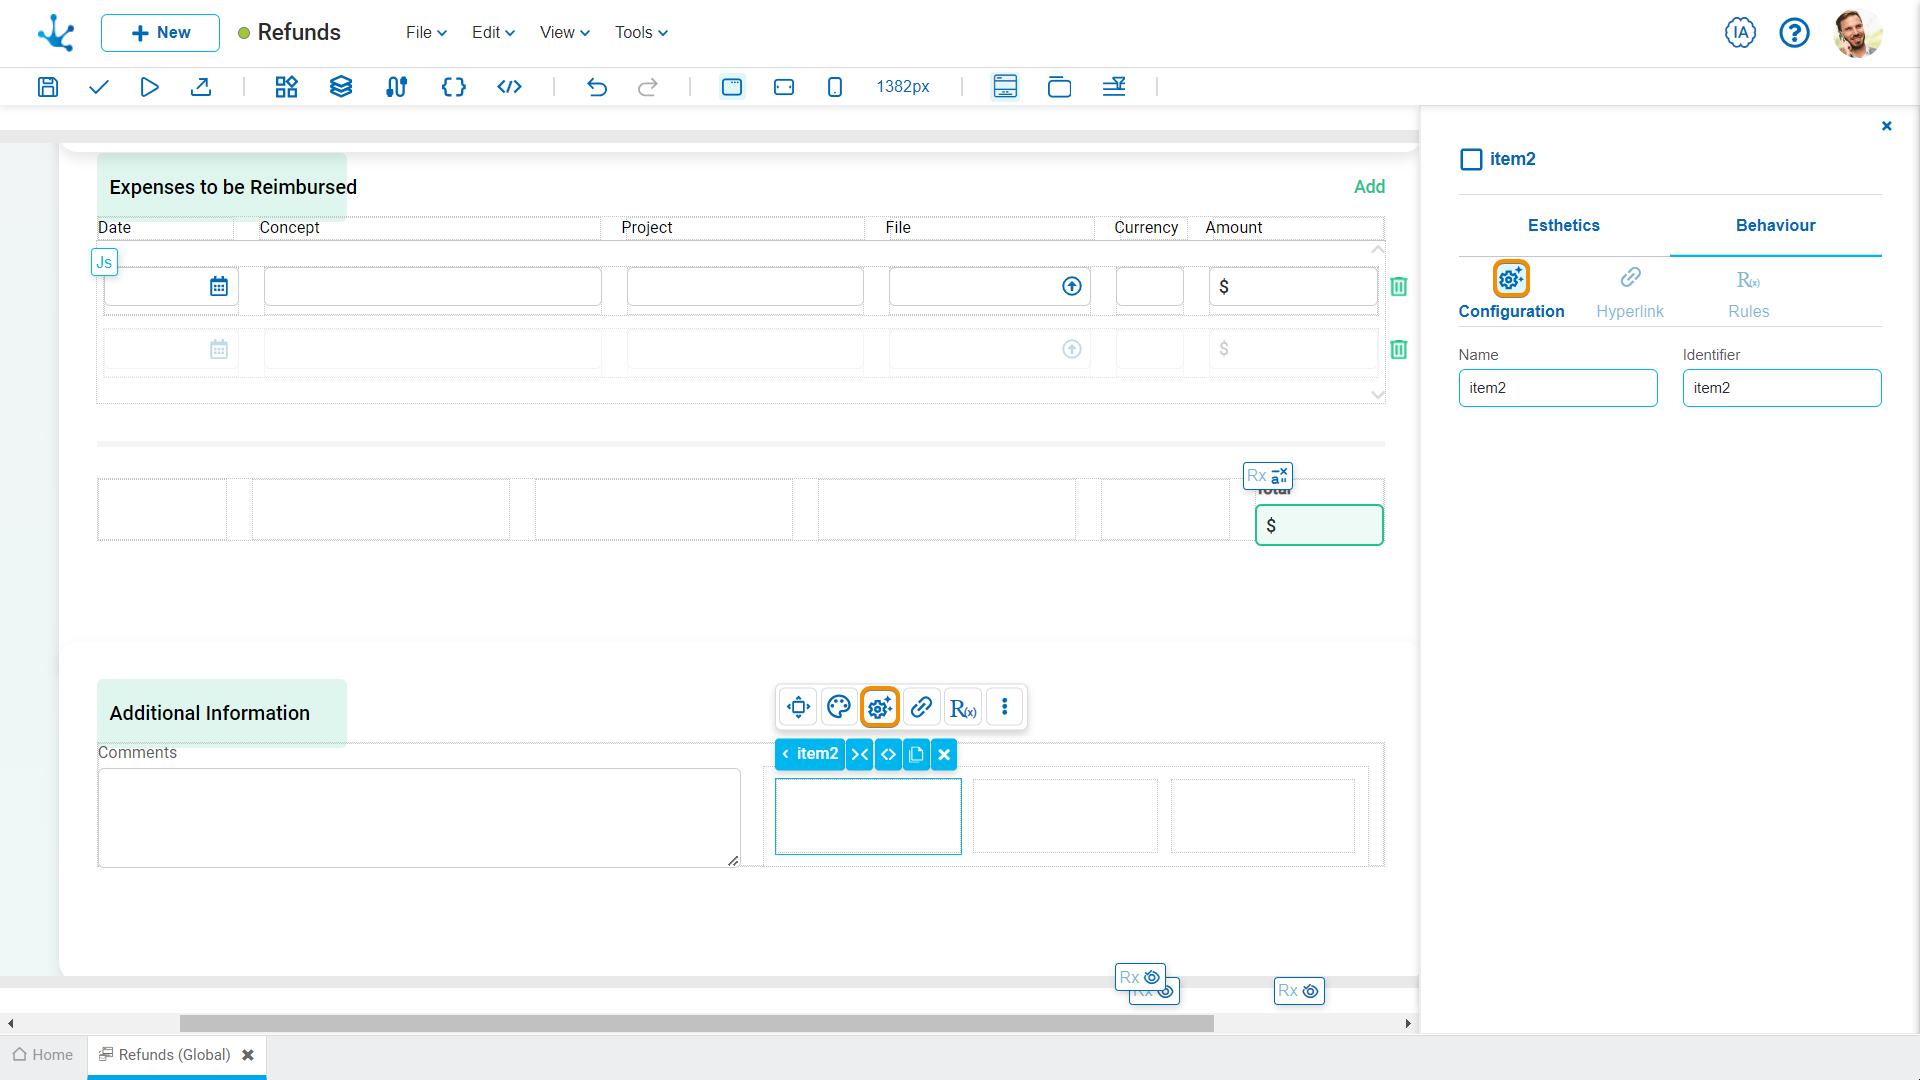Open the layers stack icon
This screenshot has width=1920, height=1080.
[340, 87]
